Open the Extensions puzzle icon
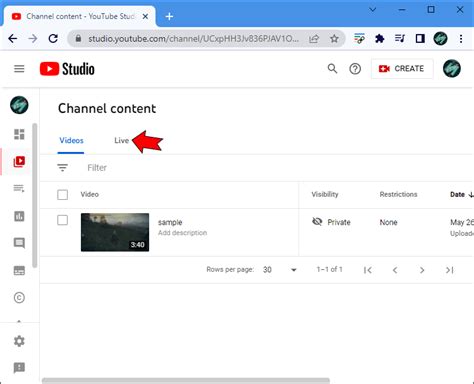Screen dimensions: 474x384 click(380, 39)
